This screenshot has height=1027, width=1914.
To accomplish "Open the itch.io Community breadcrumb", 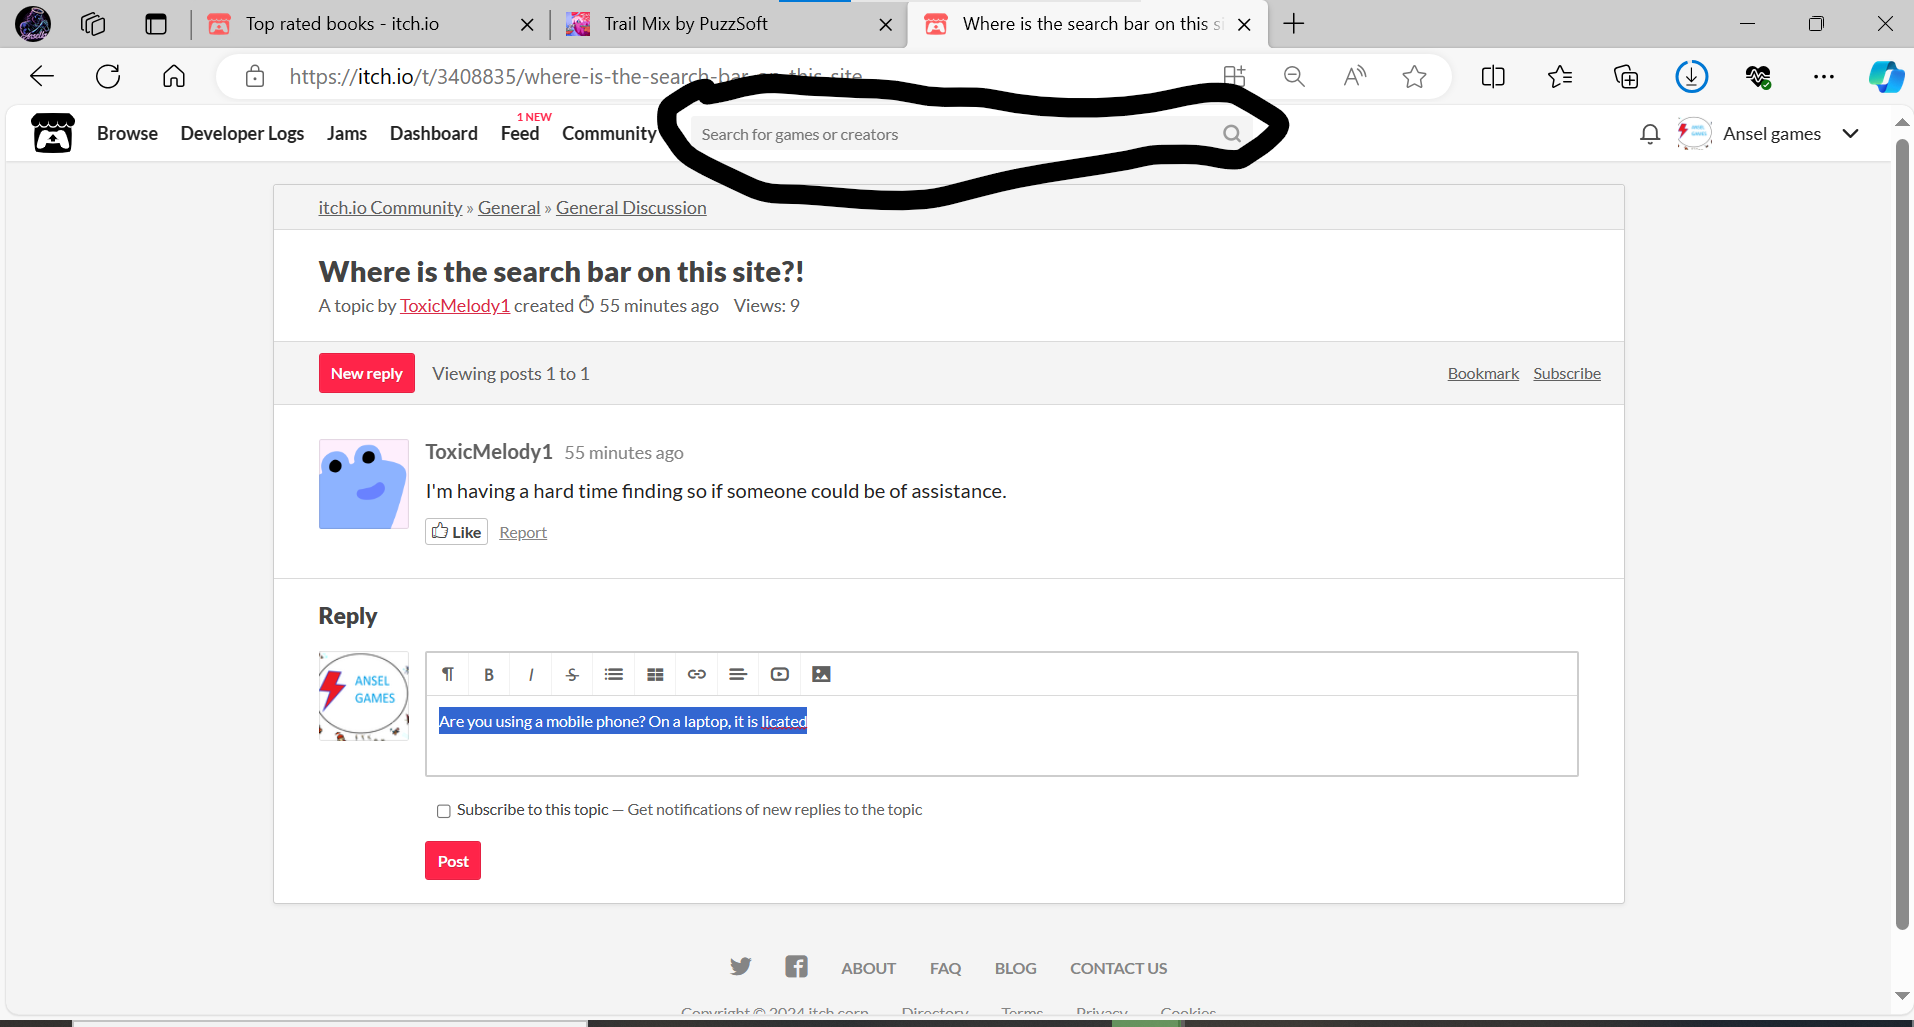I will [x=390, y=208].
